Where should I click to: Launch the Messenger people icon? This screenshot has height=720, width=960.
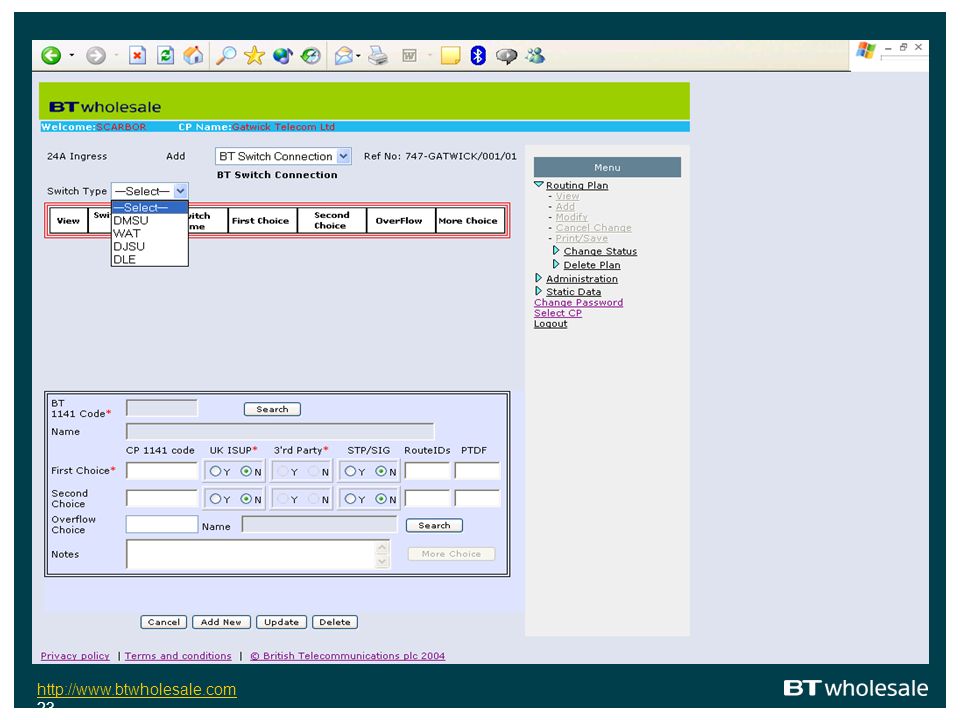(535, 56)
